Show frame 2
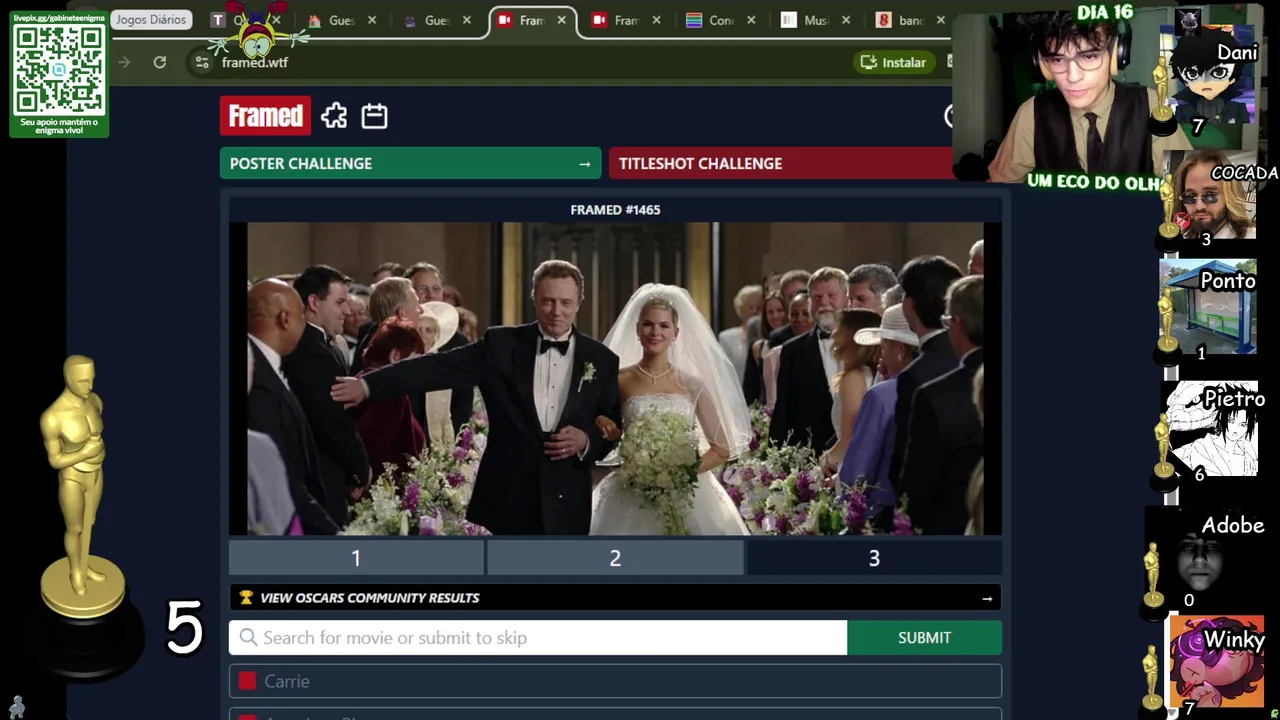 click(x=615, y=558)
